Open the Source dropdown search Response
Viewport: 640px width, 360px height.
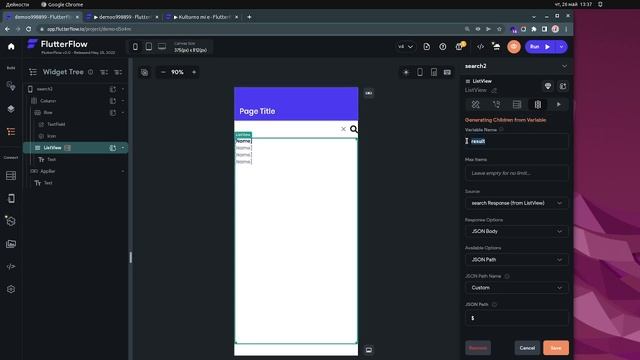pos(517,203)
